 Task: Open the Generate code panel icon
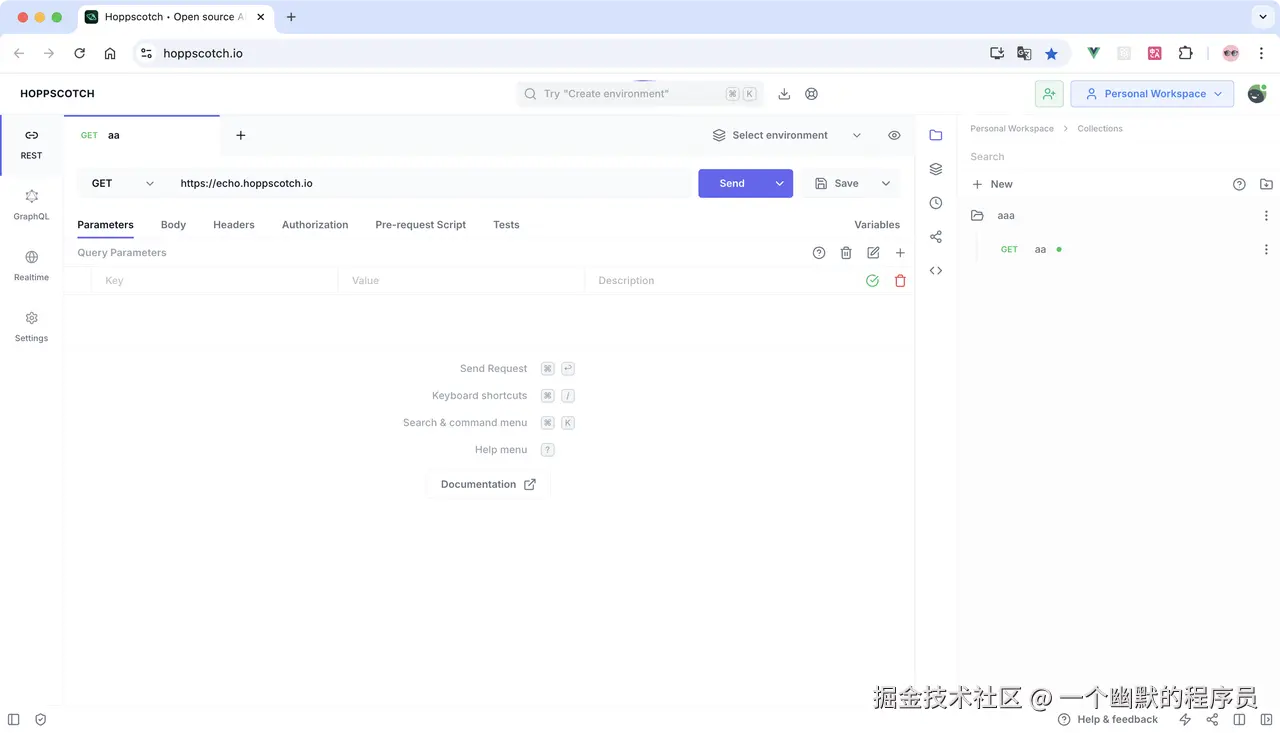[936, 271]
